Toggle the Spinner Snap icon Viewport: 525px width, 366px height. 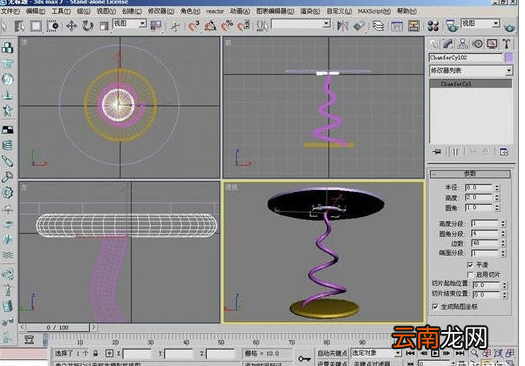click(244, 25)
